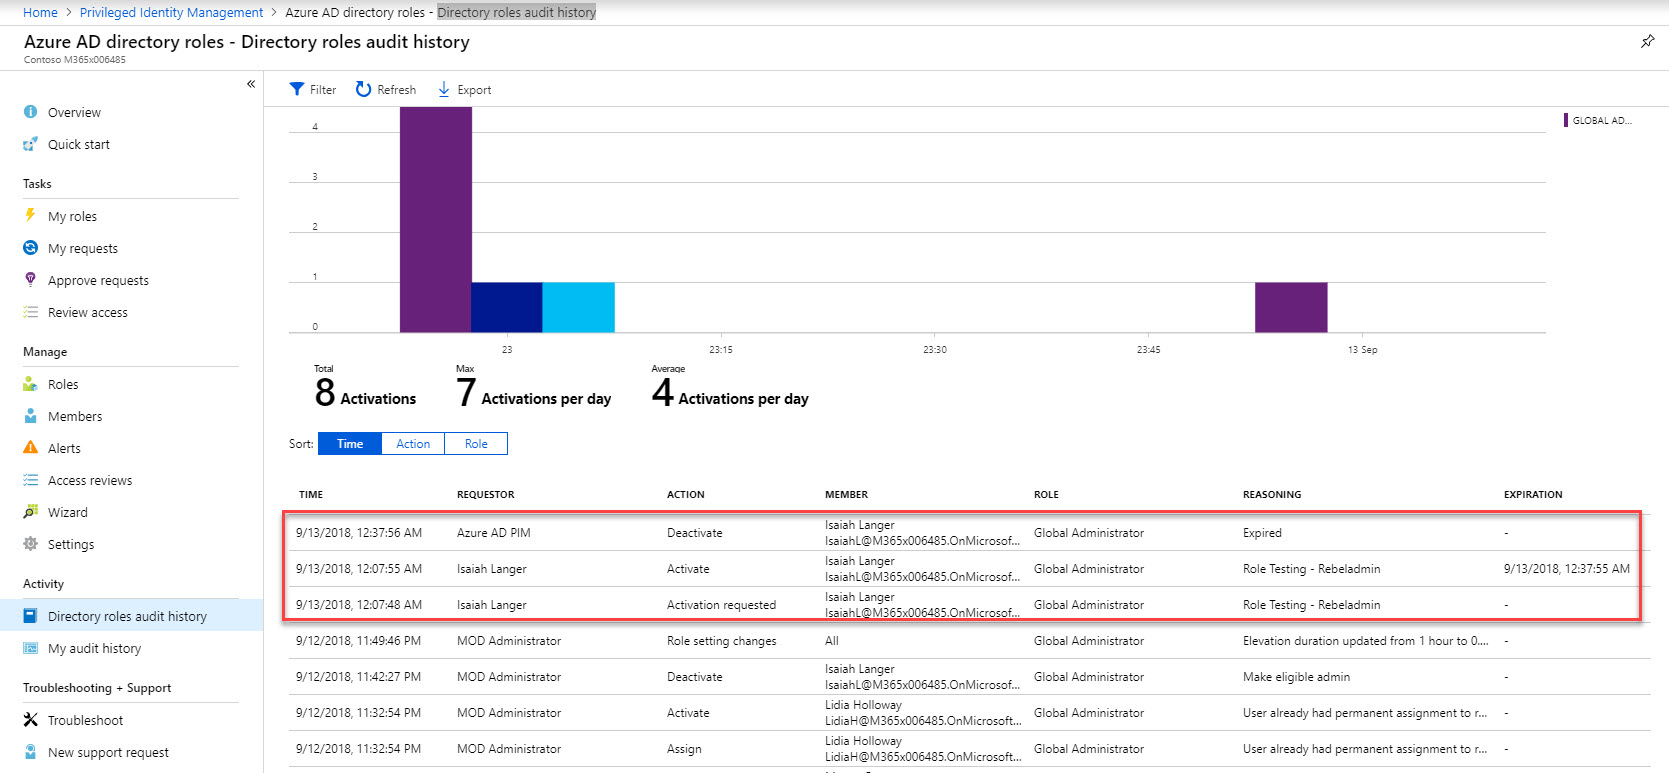The image size is (1669, 773).
Task: Click the Wizard wand icon
Action: [30, 512]
